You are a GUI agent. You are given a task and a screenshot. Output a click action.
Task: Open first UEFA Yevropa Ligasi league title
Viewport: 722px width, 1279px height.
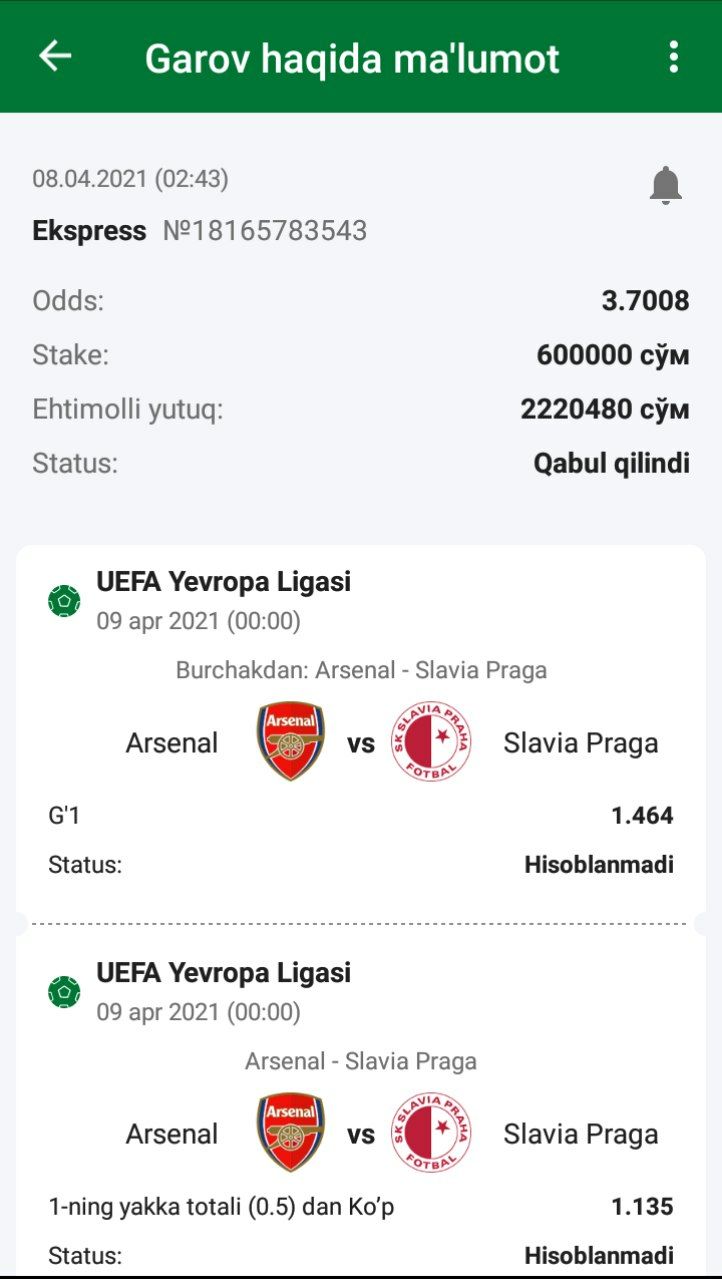[224, 581]
